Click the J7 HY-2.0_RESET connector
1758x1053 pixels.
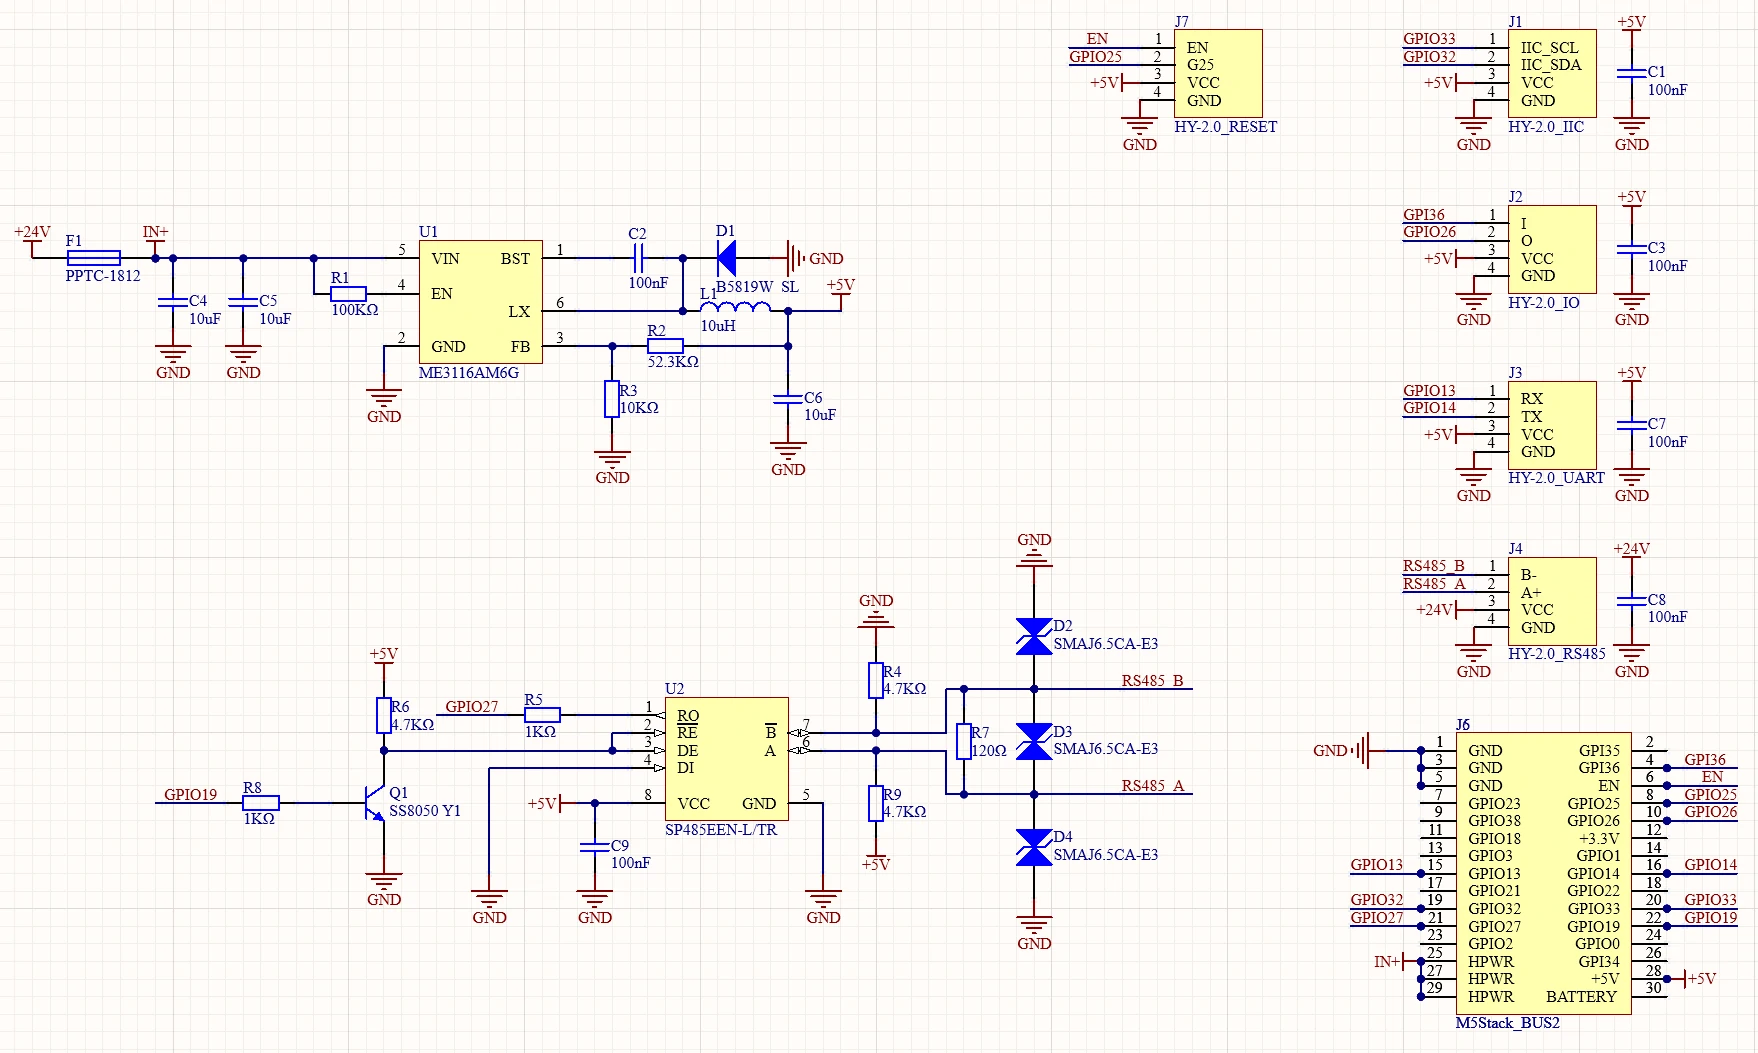(1217, 73)
